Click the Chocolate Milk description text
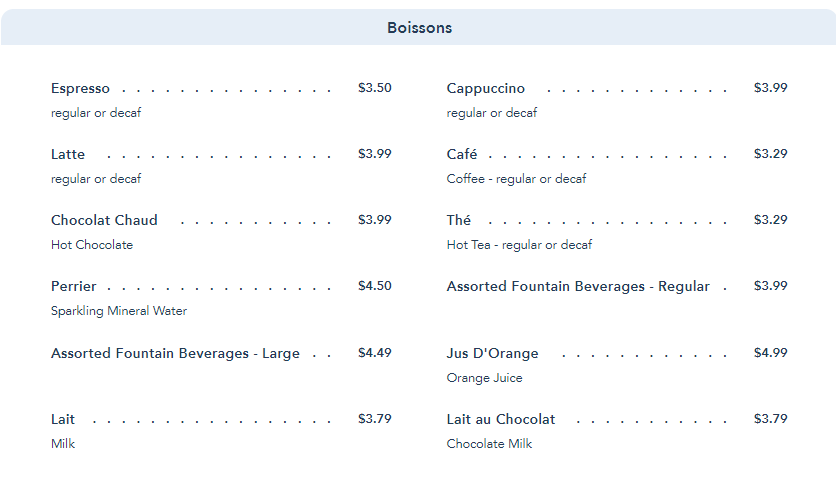836x493 pixels. click(x=489, y=444)
